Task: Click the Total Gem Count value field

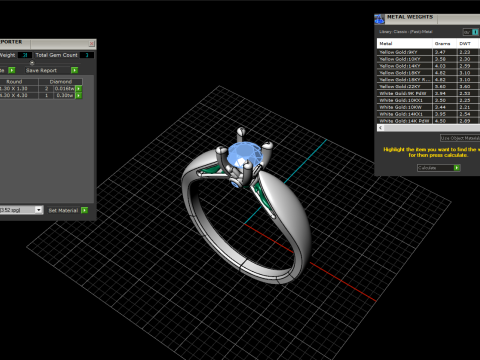Action: point(87,55)
